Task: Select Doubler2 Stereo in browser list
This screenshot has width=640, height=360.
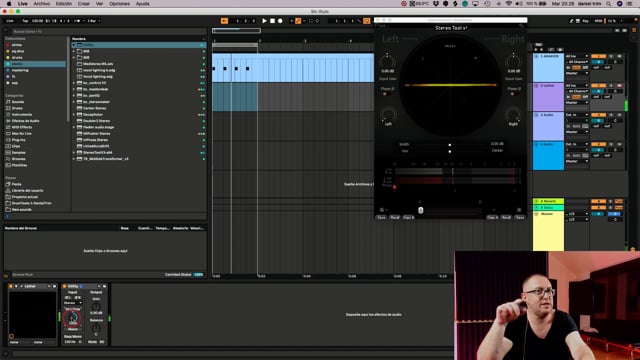Action: coord(96,121)
